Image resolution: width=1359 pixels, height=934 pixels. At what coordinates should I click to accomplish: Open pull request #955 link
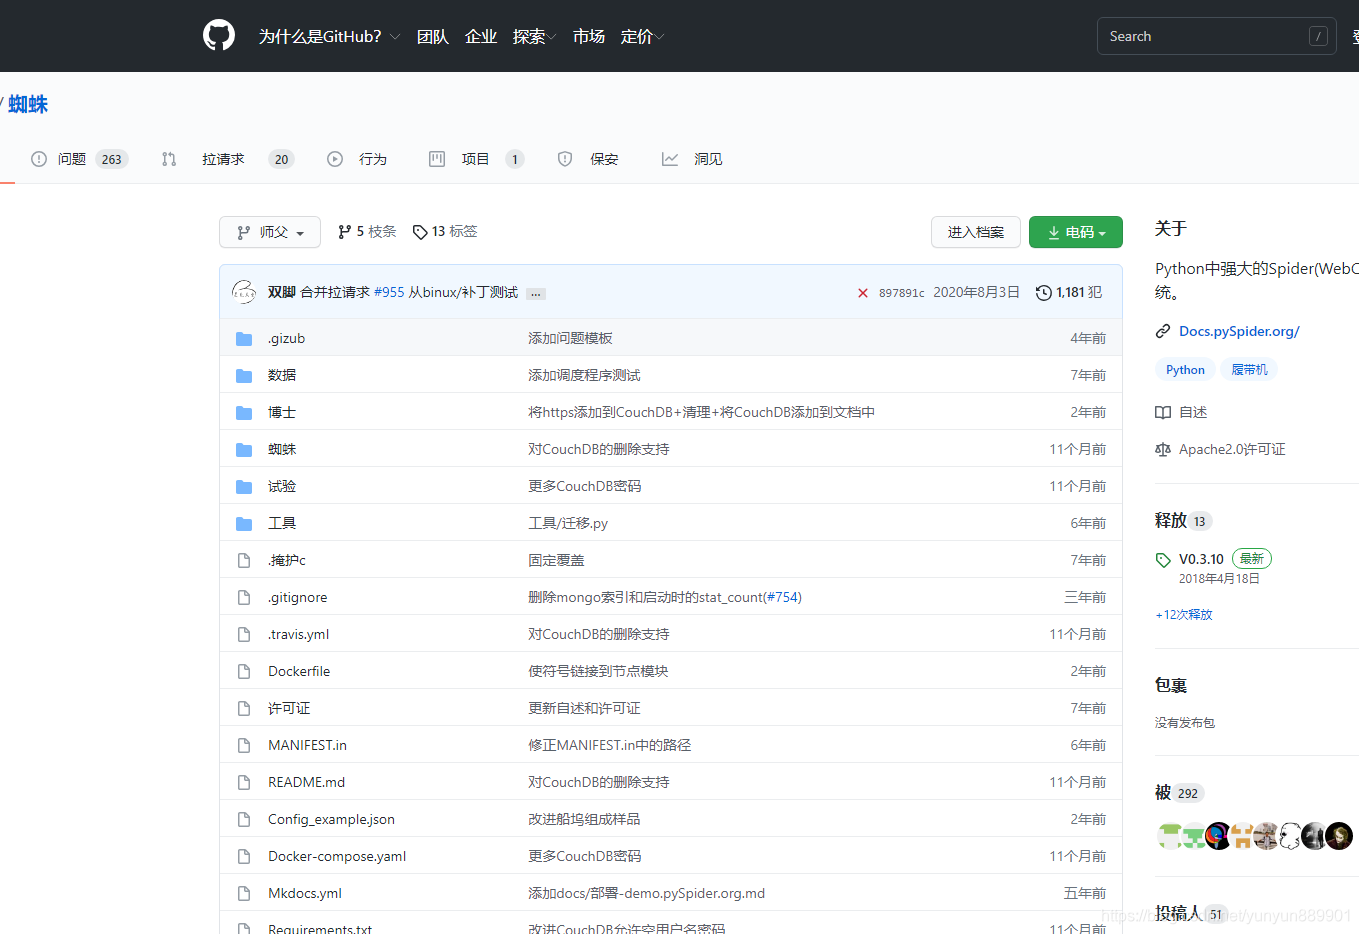[x=389, y=292]
